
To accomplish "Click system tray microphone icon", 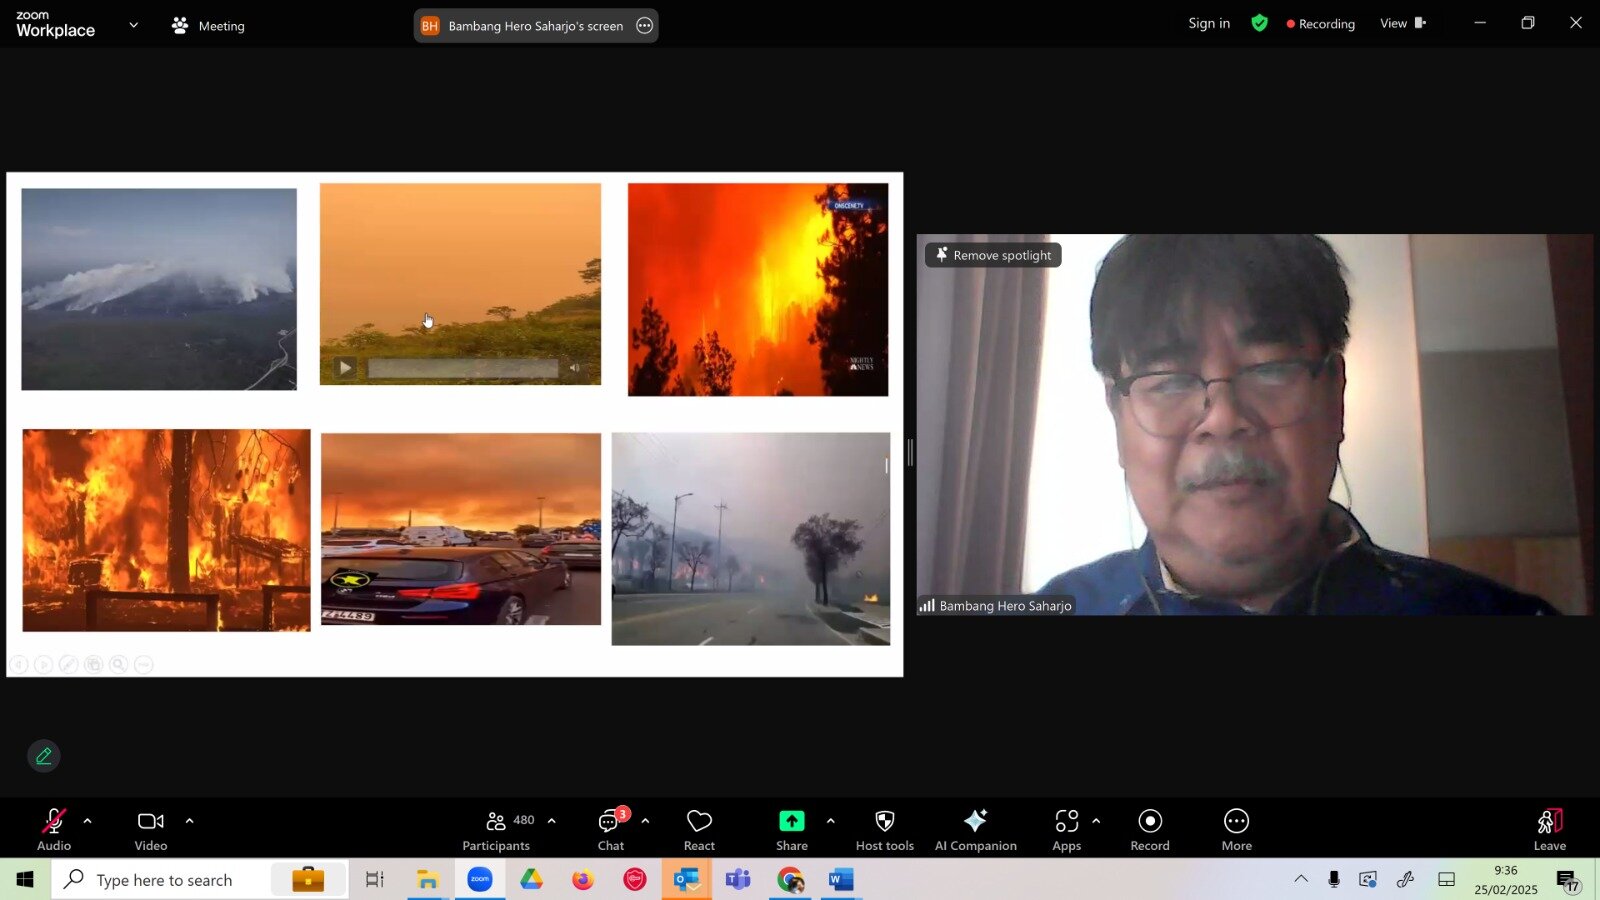I will [1334, 880].
